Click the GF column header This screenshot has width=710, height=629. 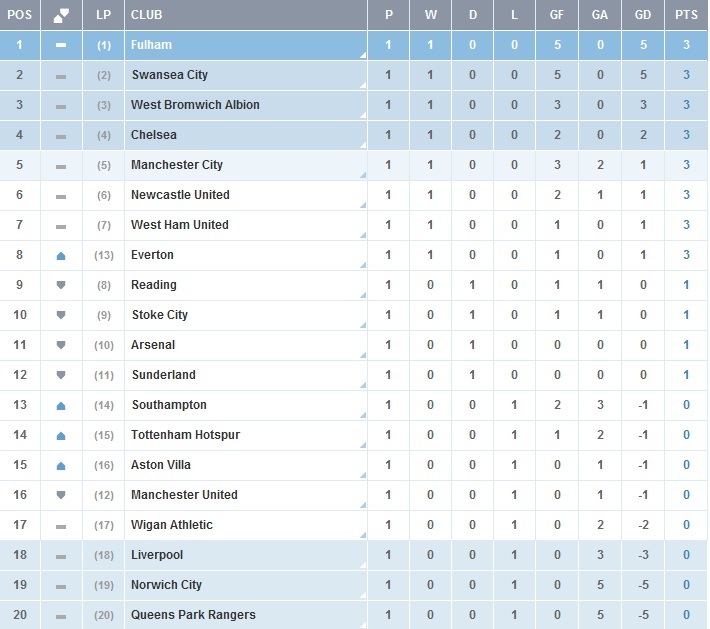(557, 15)
